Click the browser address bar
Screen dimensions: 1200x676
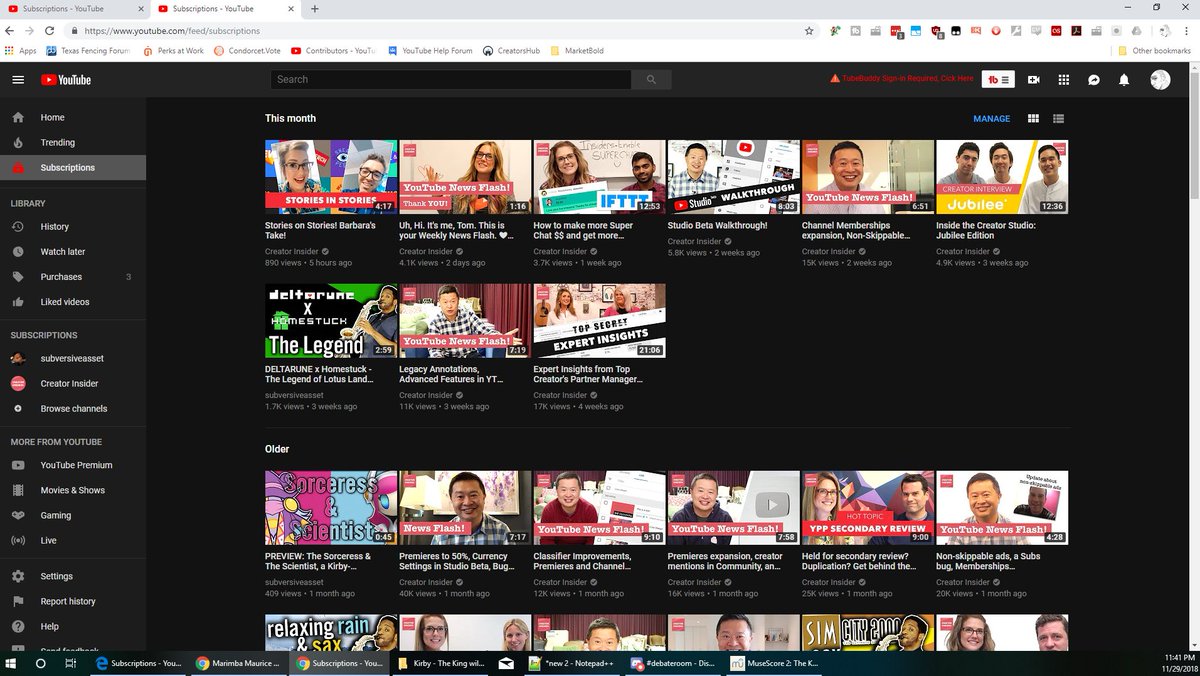click(x=440, y=31)
